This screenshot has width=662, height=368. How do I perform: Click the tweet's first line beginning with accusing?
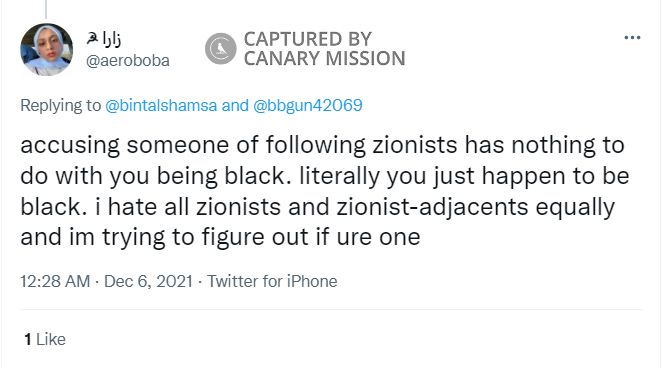tap(322, 145)
